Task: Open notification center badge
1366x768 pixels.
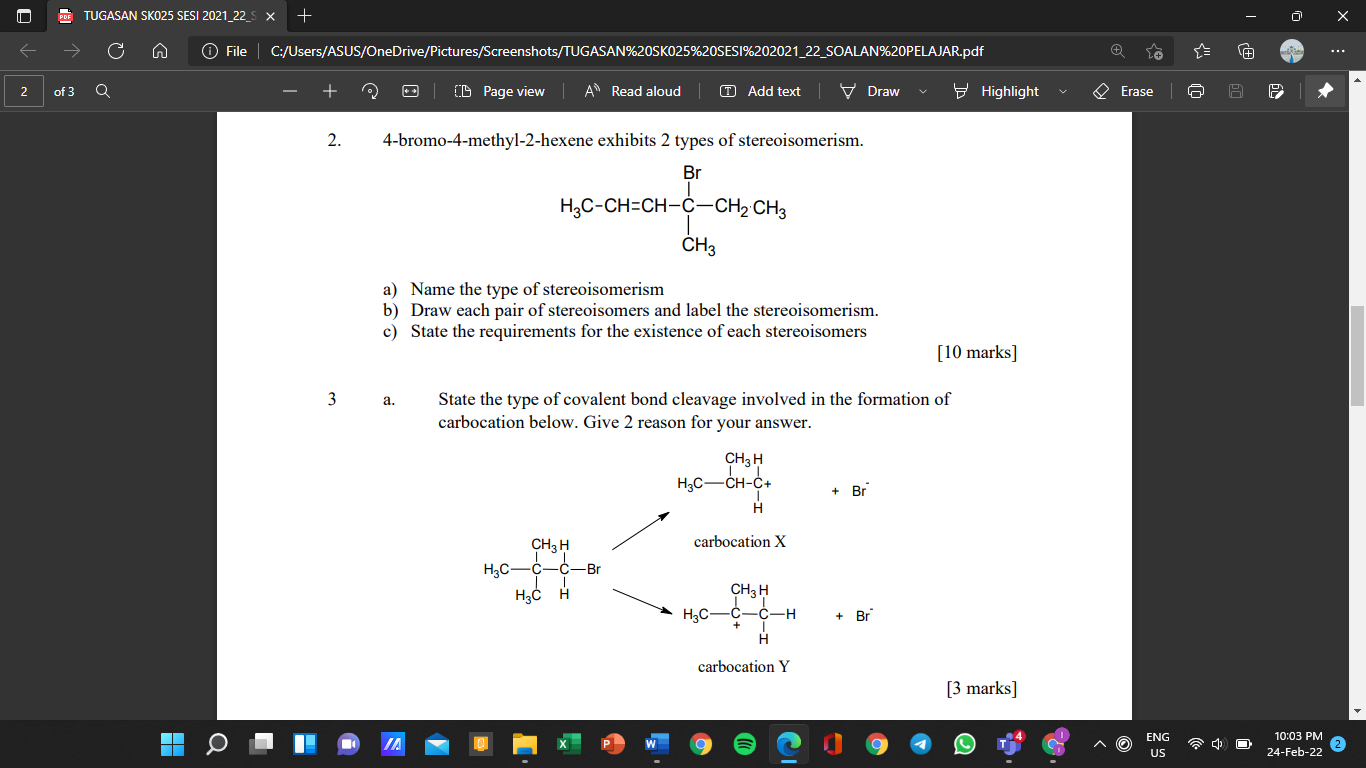Action: (x=1339, y=744)
